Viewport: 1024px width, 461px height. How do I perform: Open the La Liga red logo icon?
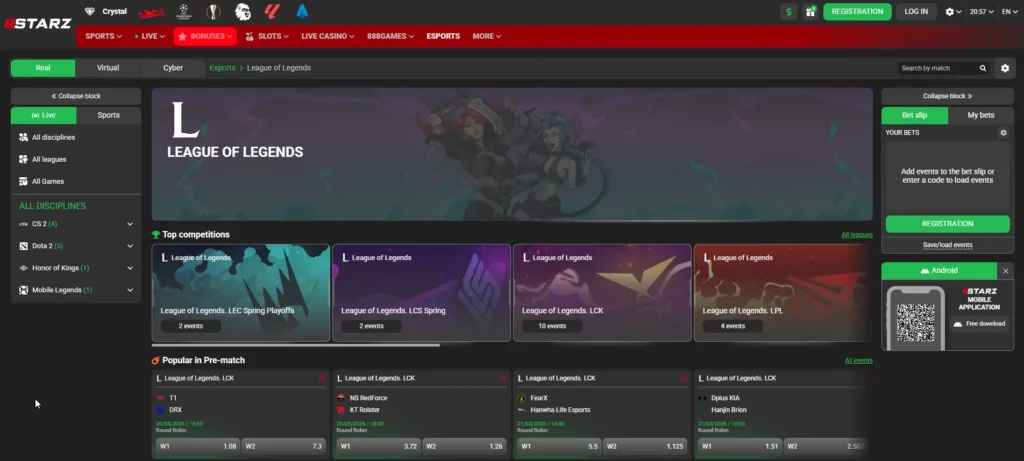[272, 11]
